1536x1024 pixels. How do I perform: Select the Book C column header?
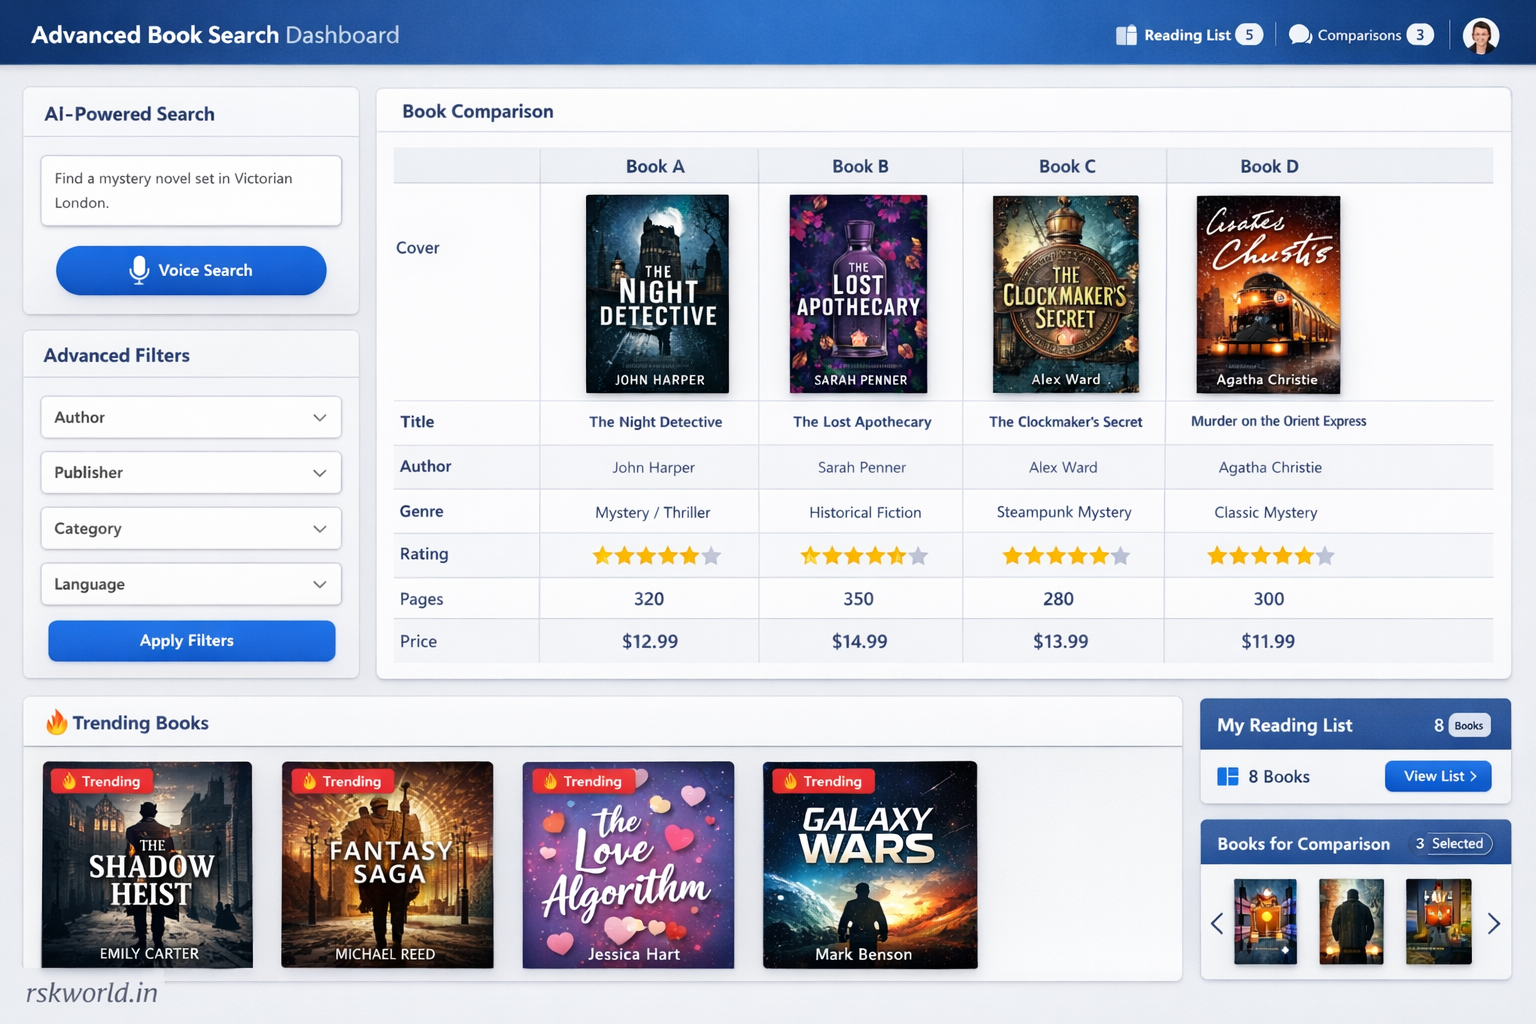click(1067, 166)
